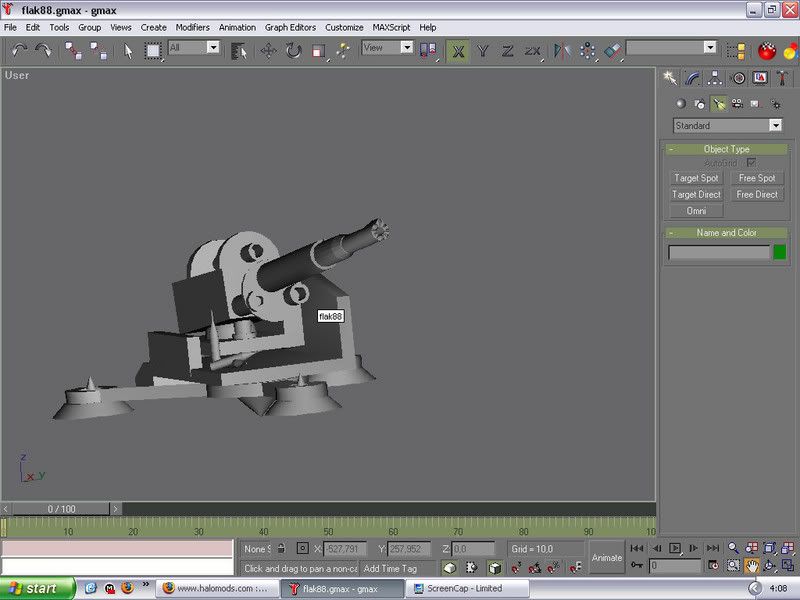Open the Animation menu
Screen dimensions: 800x600
[237, 28]
